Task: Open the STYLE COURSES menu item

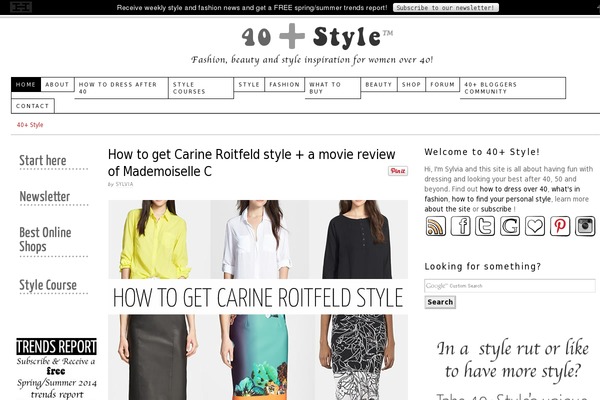Action: pos(201,88)
